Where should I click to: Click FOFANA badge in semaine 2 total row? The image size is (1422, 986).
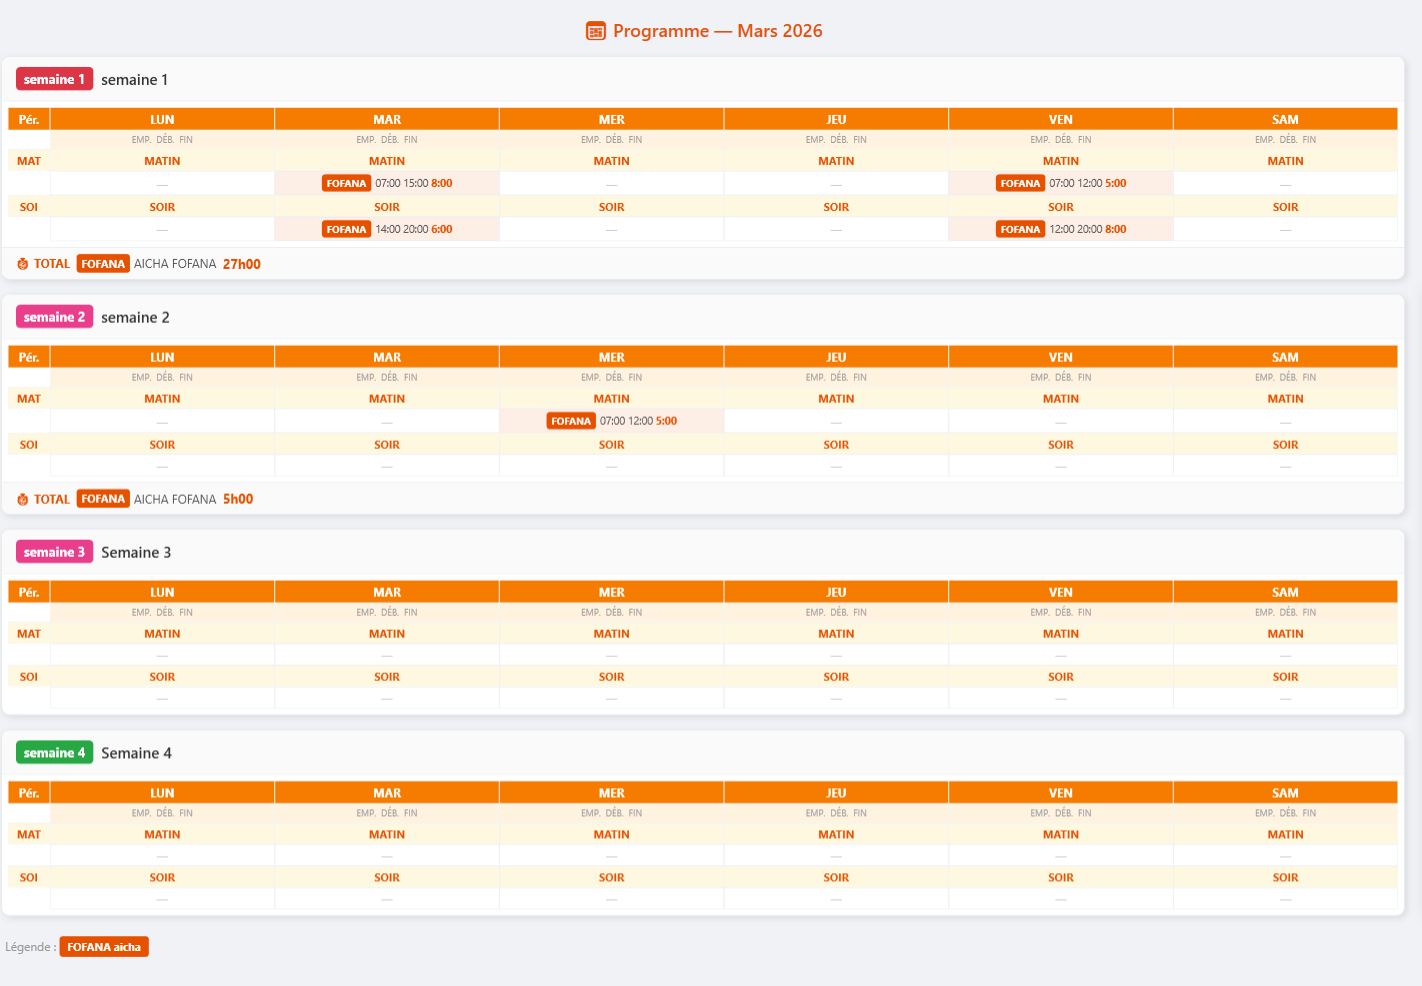tap(103, 499)
